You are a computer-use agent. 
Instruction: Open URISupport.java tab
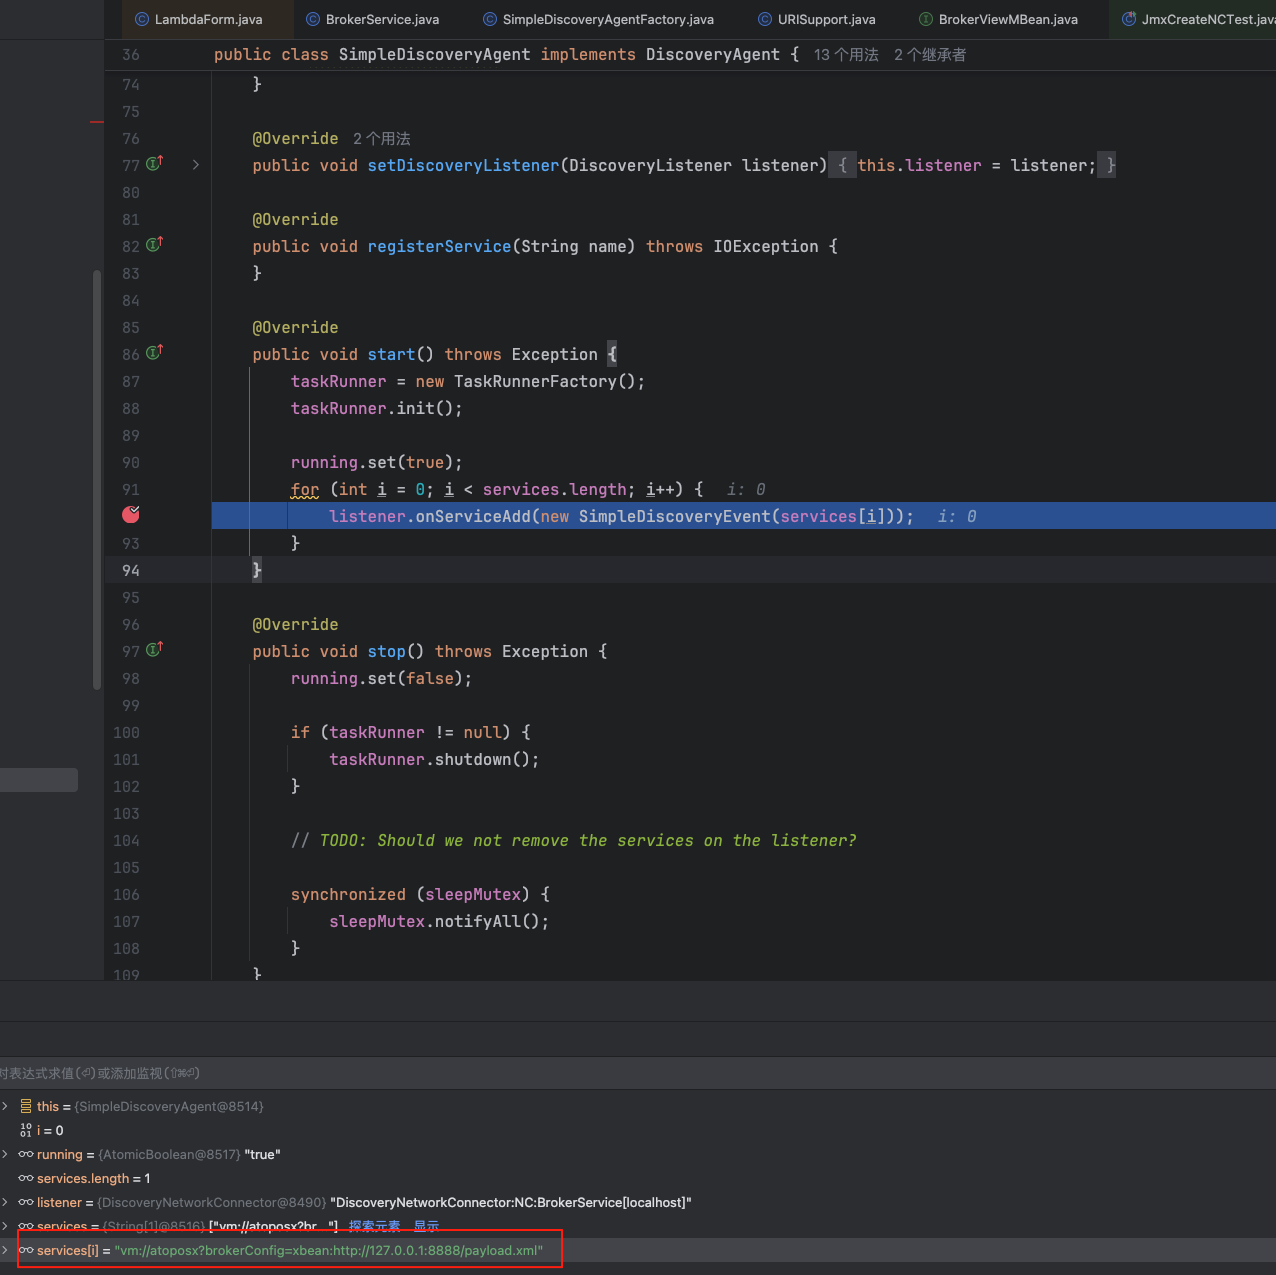click(826, 19)
